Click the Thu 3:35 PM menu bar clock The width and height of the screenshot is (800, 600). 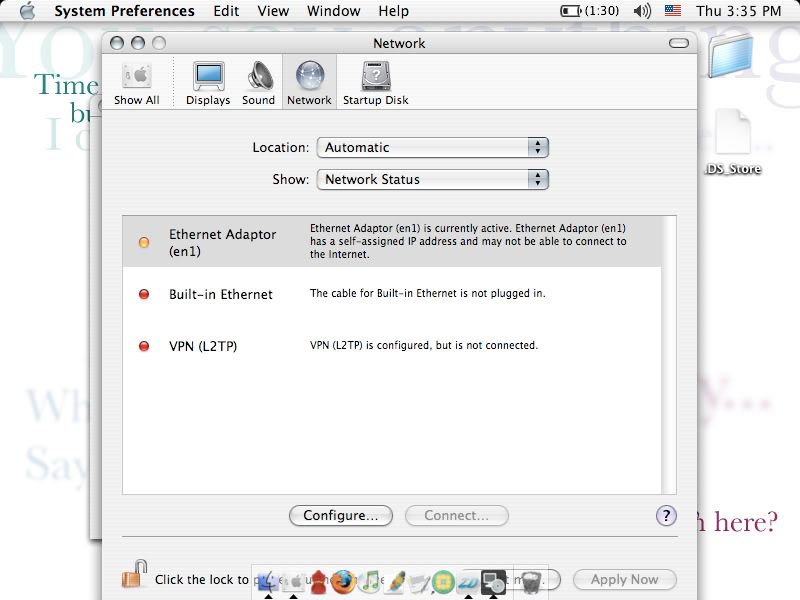(x=738, y=11)
